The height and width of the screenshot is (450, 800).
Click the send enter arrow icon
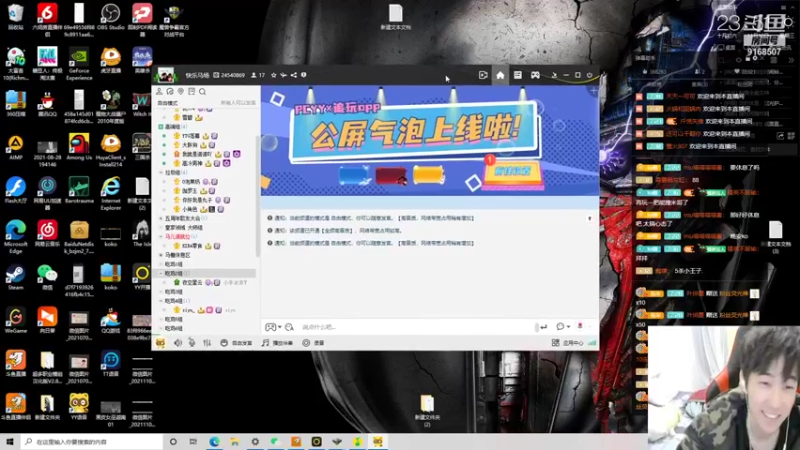(543, 327)
